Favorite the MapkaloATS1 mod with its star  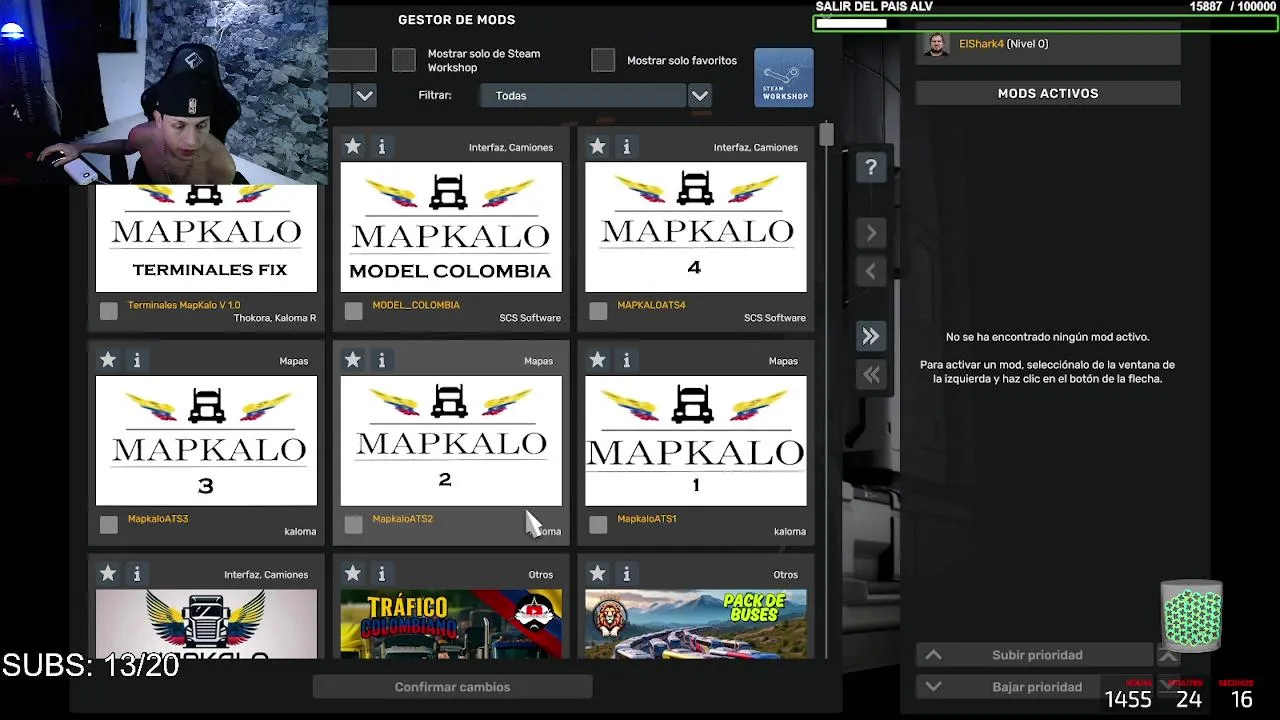[x=598, y=360]
